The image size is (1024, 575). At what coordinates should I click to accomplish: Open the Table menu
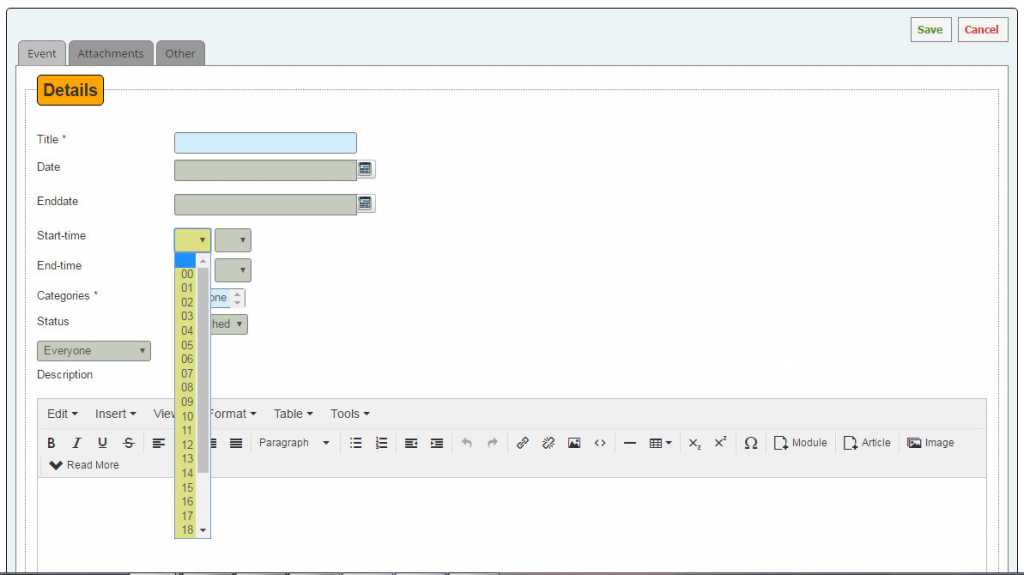pyautogui.click(x=293, y=414)
